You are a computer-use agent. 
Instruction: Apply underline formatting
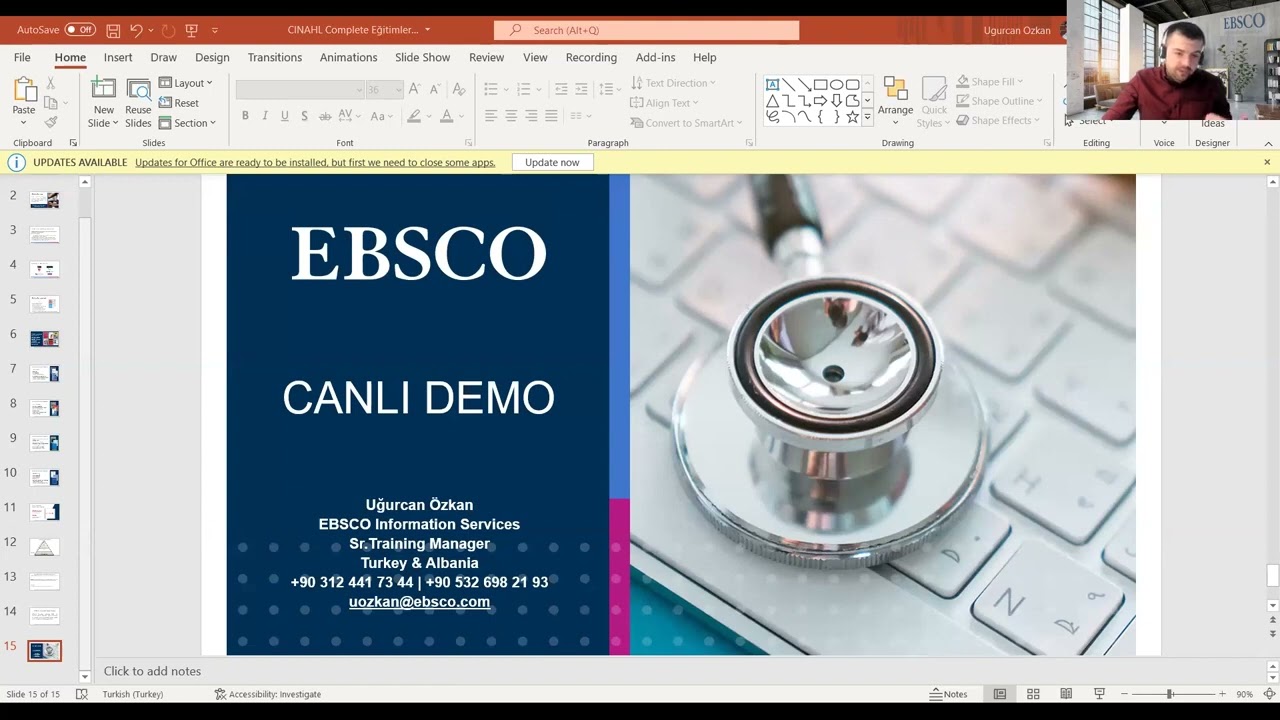[285, 116]
